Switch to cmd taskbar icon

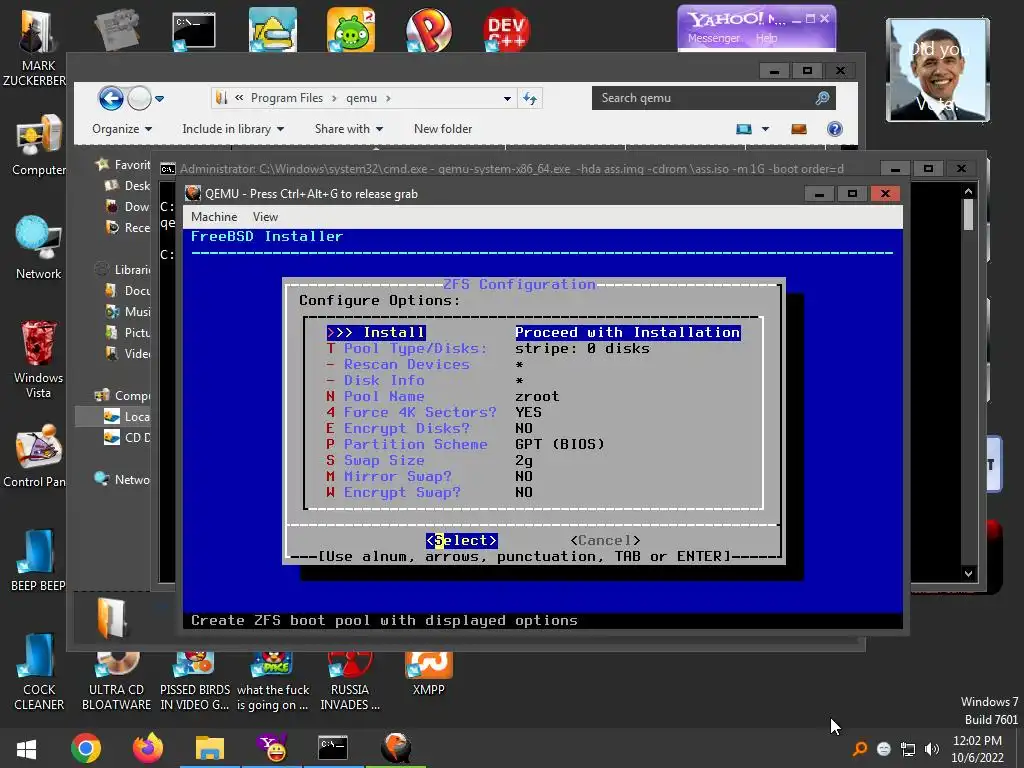pyautogui.click(x=333, y=748)
